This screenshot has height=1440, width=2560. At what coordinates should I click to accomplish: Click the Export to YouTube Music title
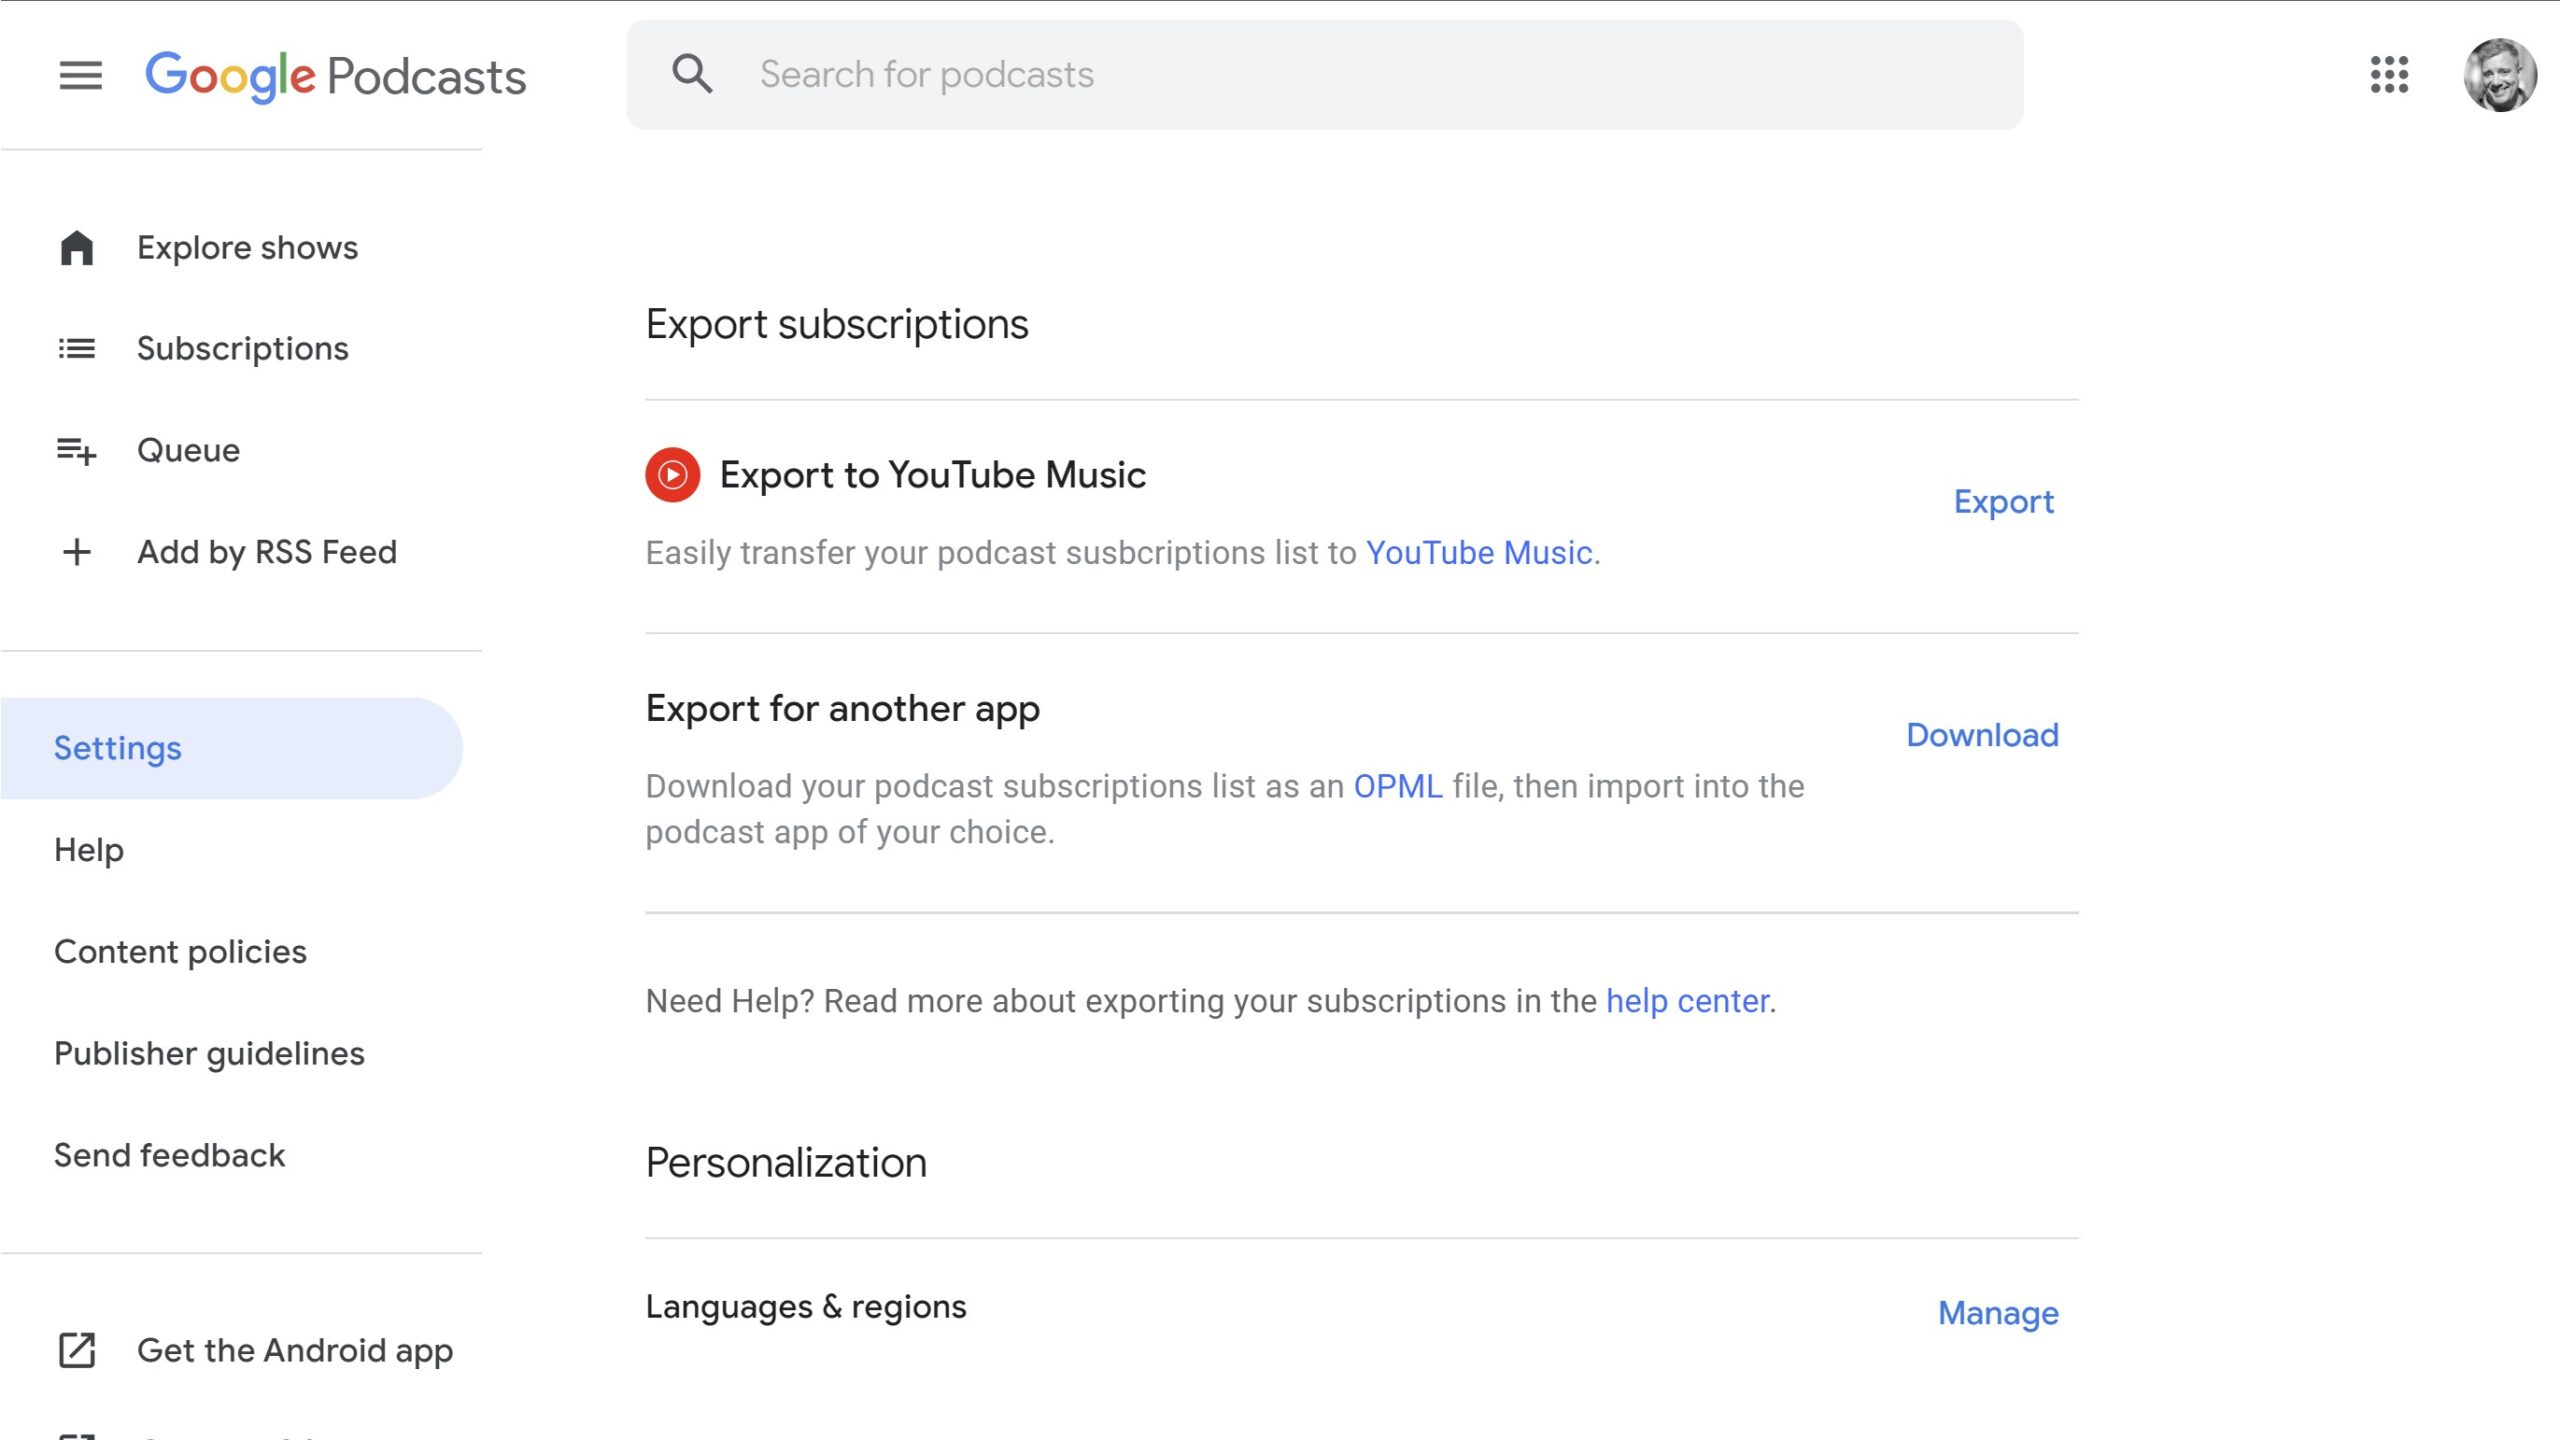(933, 475)
